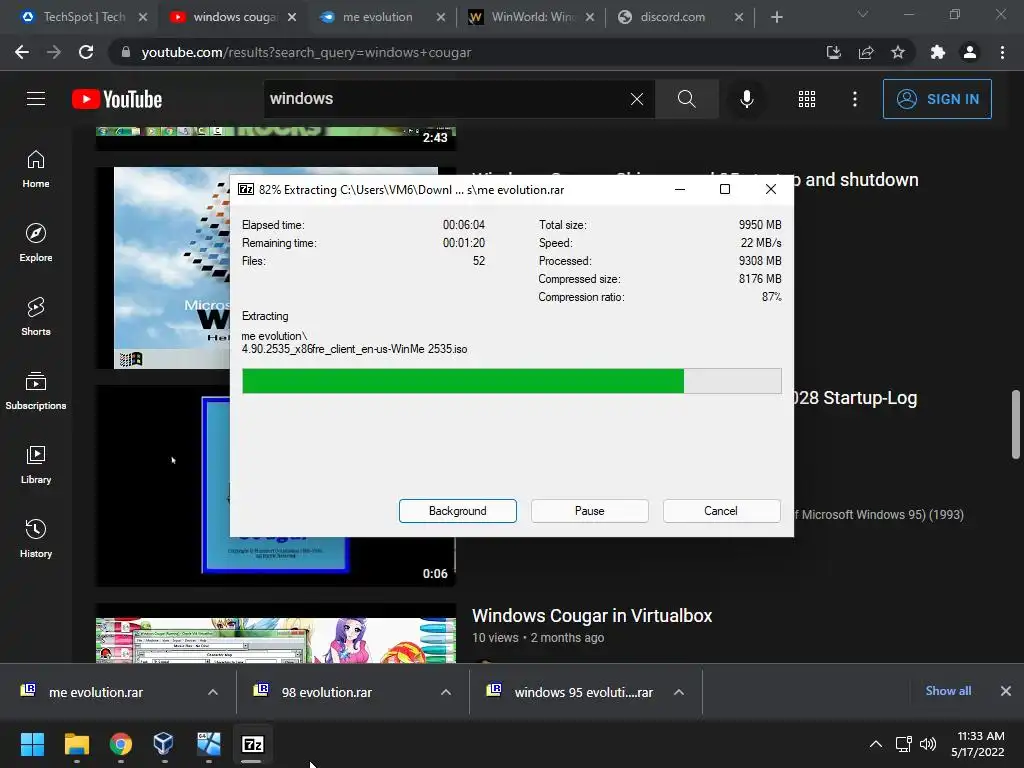The height and width of the screenshot is (768, 1024).
Task: View site info via the lock icon
Action: click(x=126, y=52)
